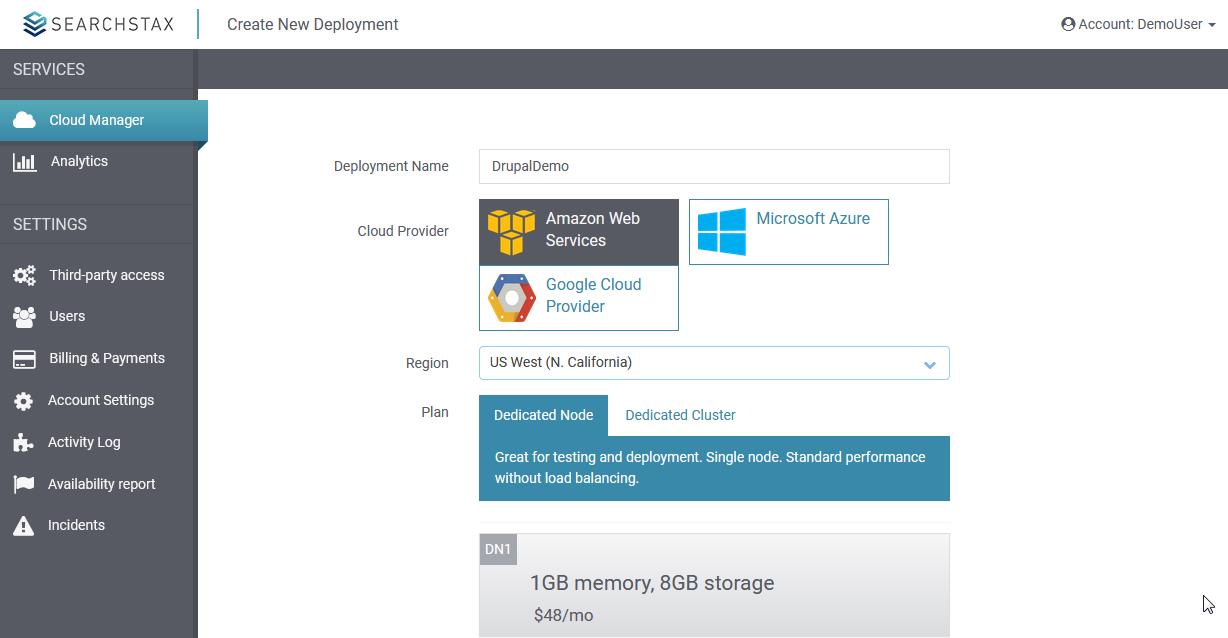Open Account Settings page
Screen dimensions: 1228x638
99,400
